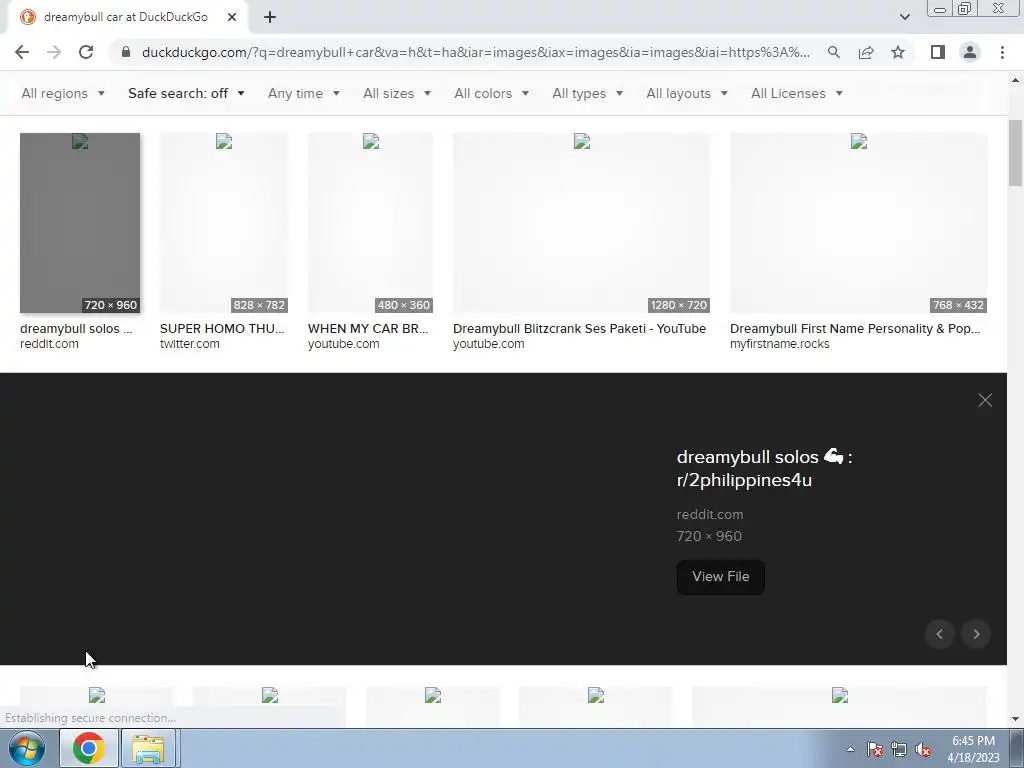Open the dreamybull solos r/2philippines4u title link
Screen dimensions: 1024x768
(764, 468)
